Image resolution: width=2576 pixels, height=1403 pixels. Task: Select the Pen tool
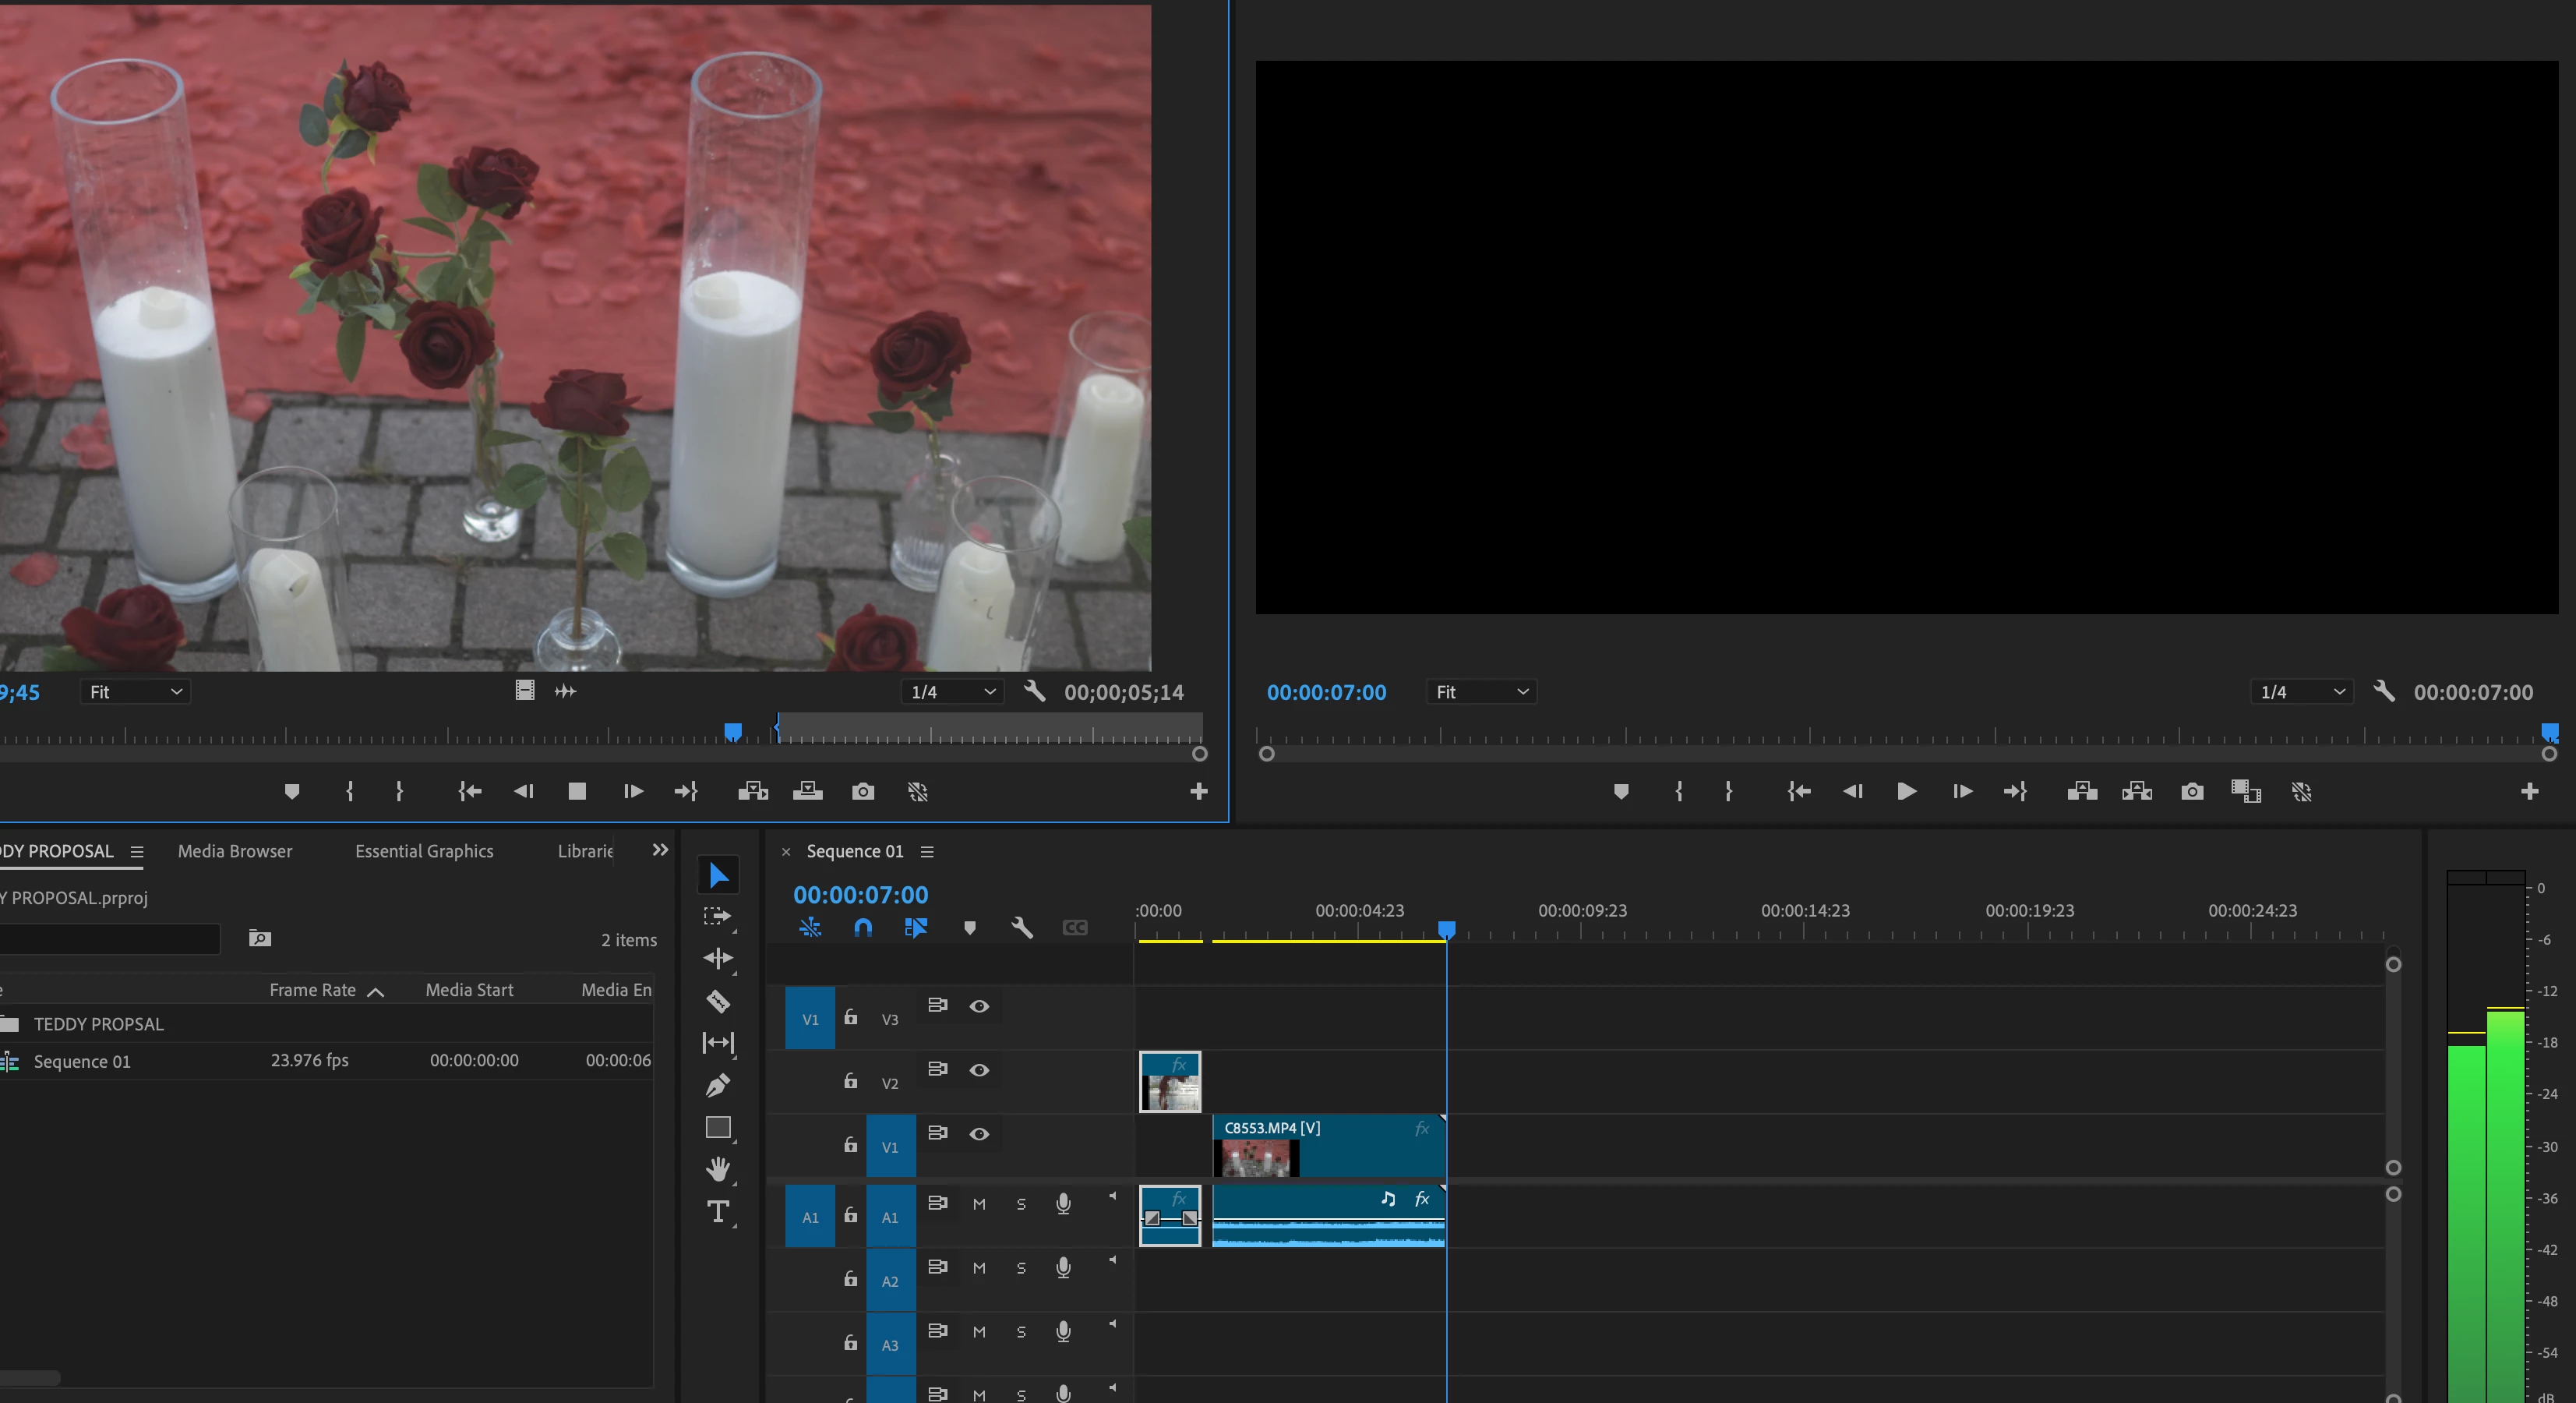click(x=717, y=1085)
